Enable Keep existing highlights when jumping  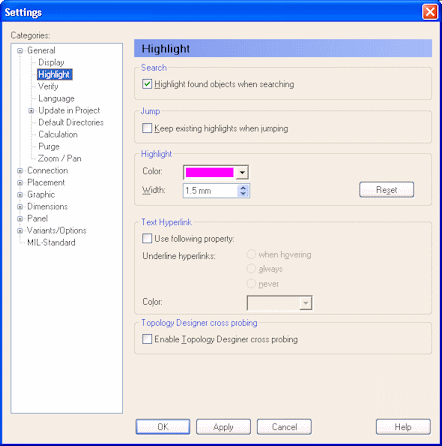click(x=147, y=128)
